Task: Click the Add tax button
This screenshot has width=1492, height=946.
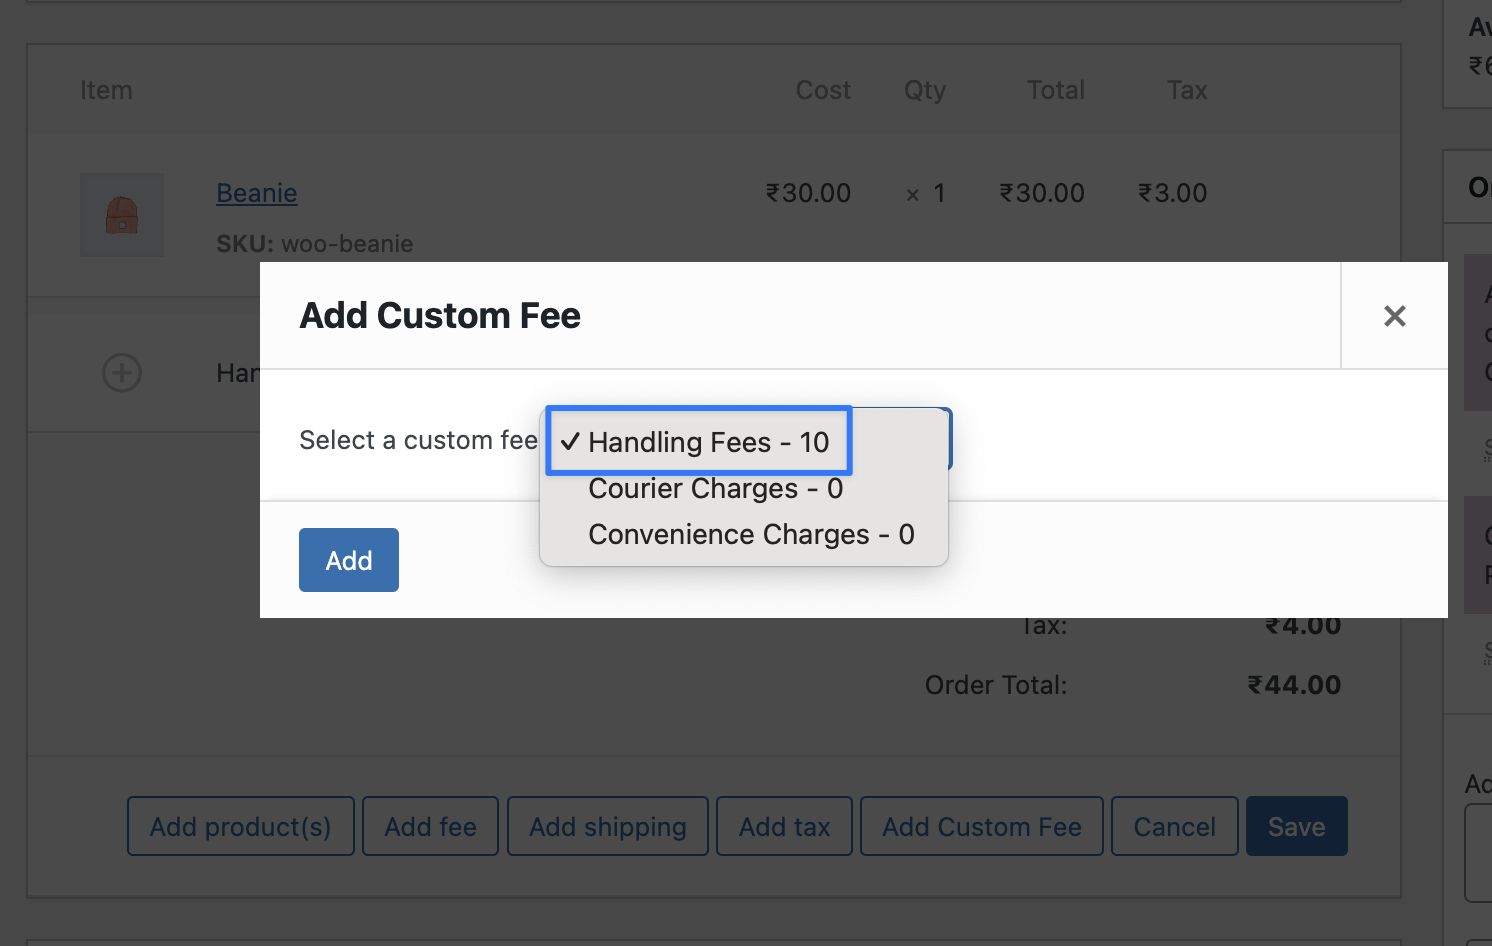Action: point(785,826)
